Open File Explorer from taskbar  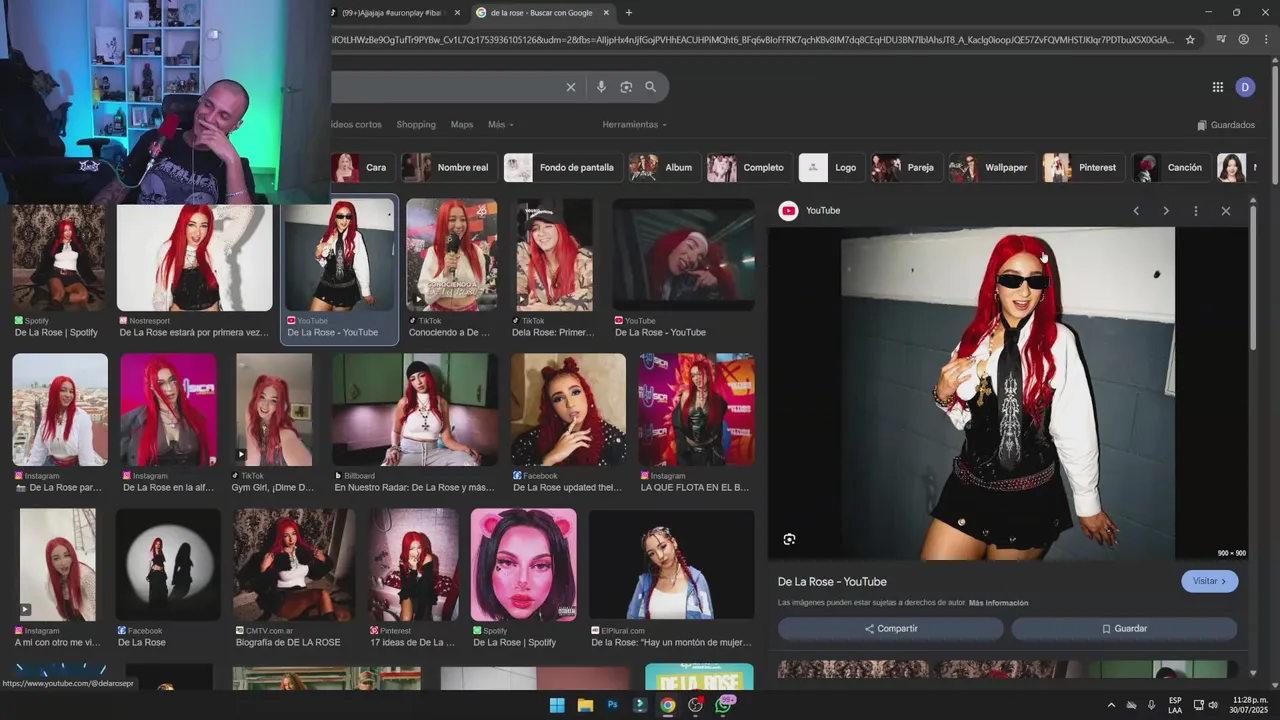(x=585, y=705)
